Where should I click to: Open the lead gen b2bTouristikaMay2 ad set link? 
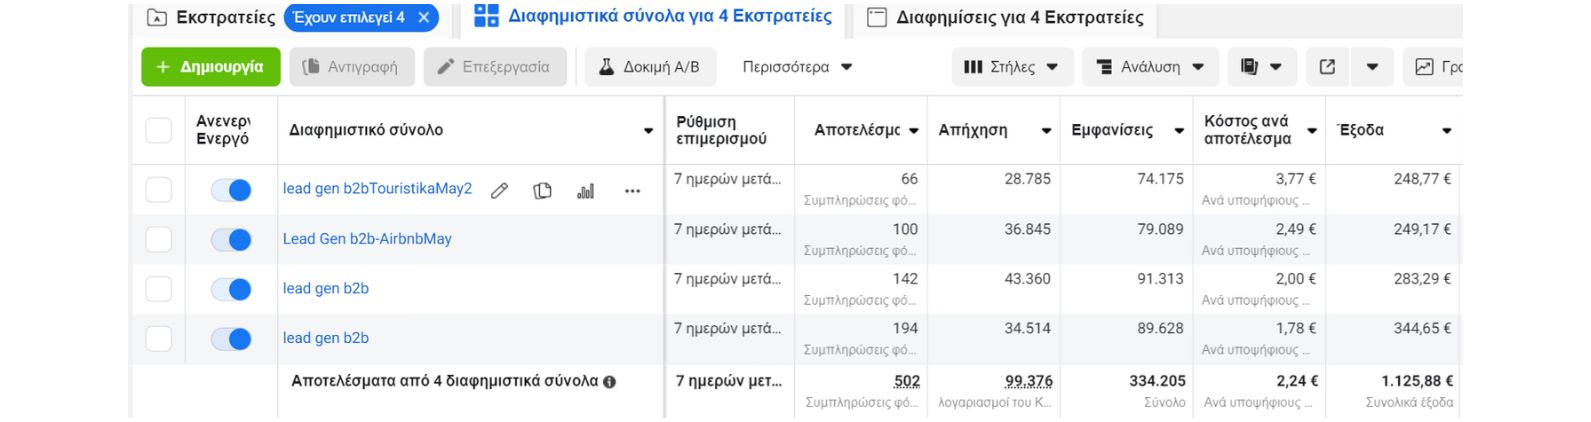(x=377, y=188)
